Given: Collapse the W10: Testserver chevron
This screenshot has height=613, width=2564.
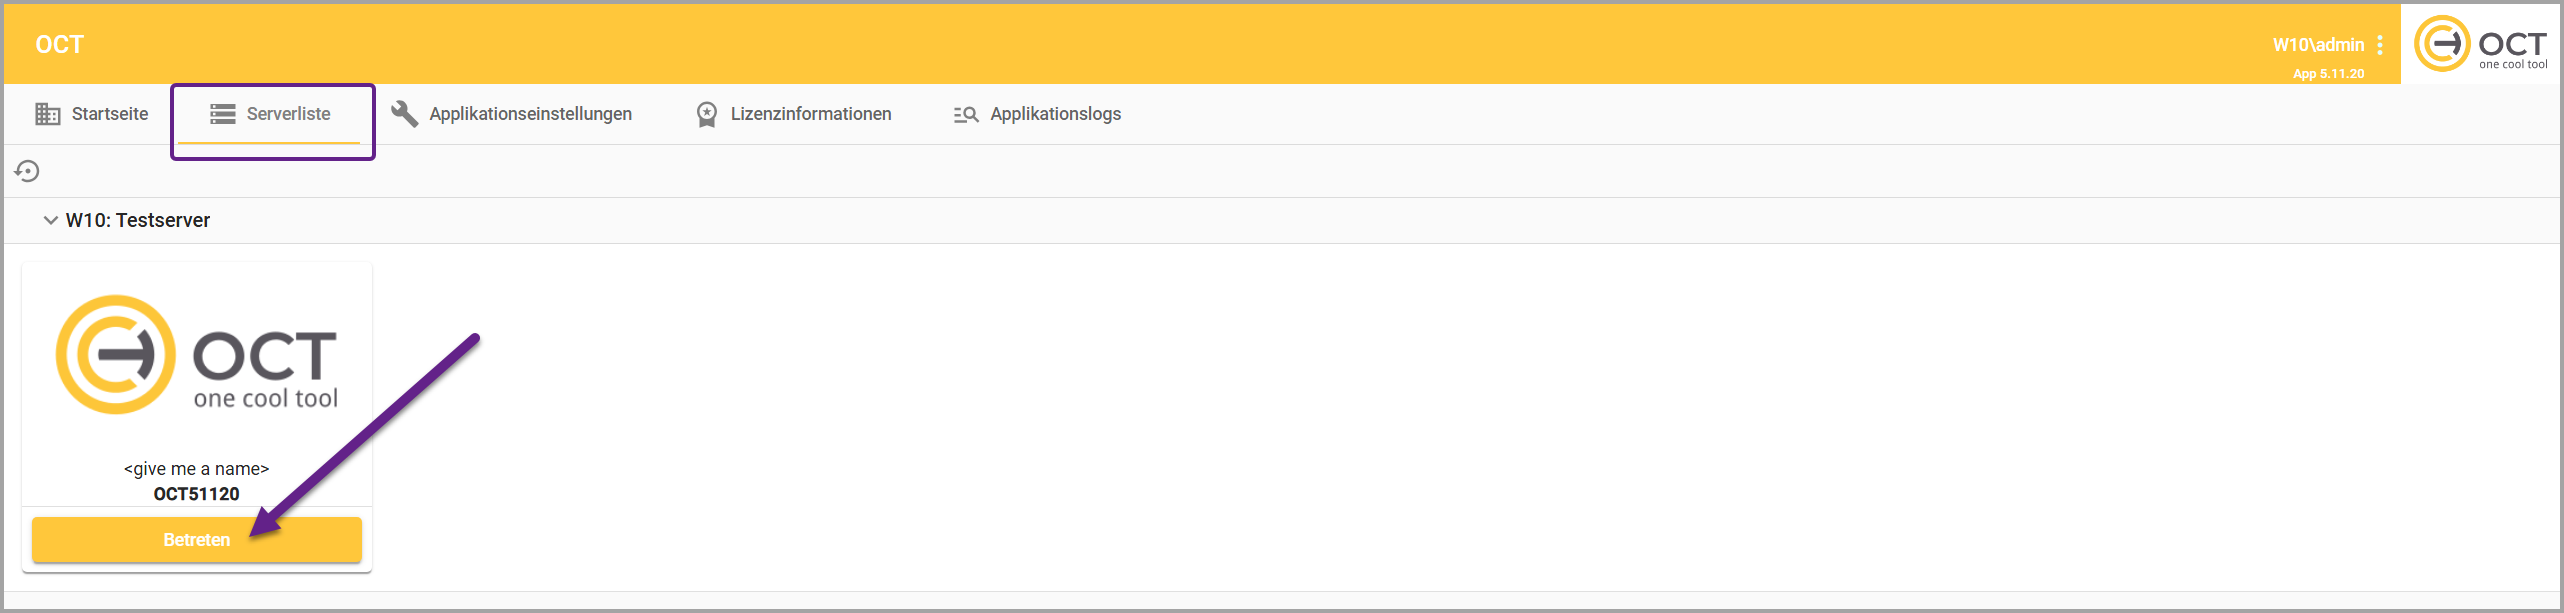Looking at the screenshot, I should pos(50,220).
